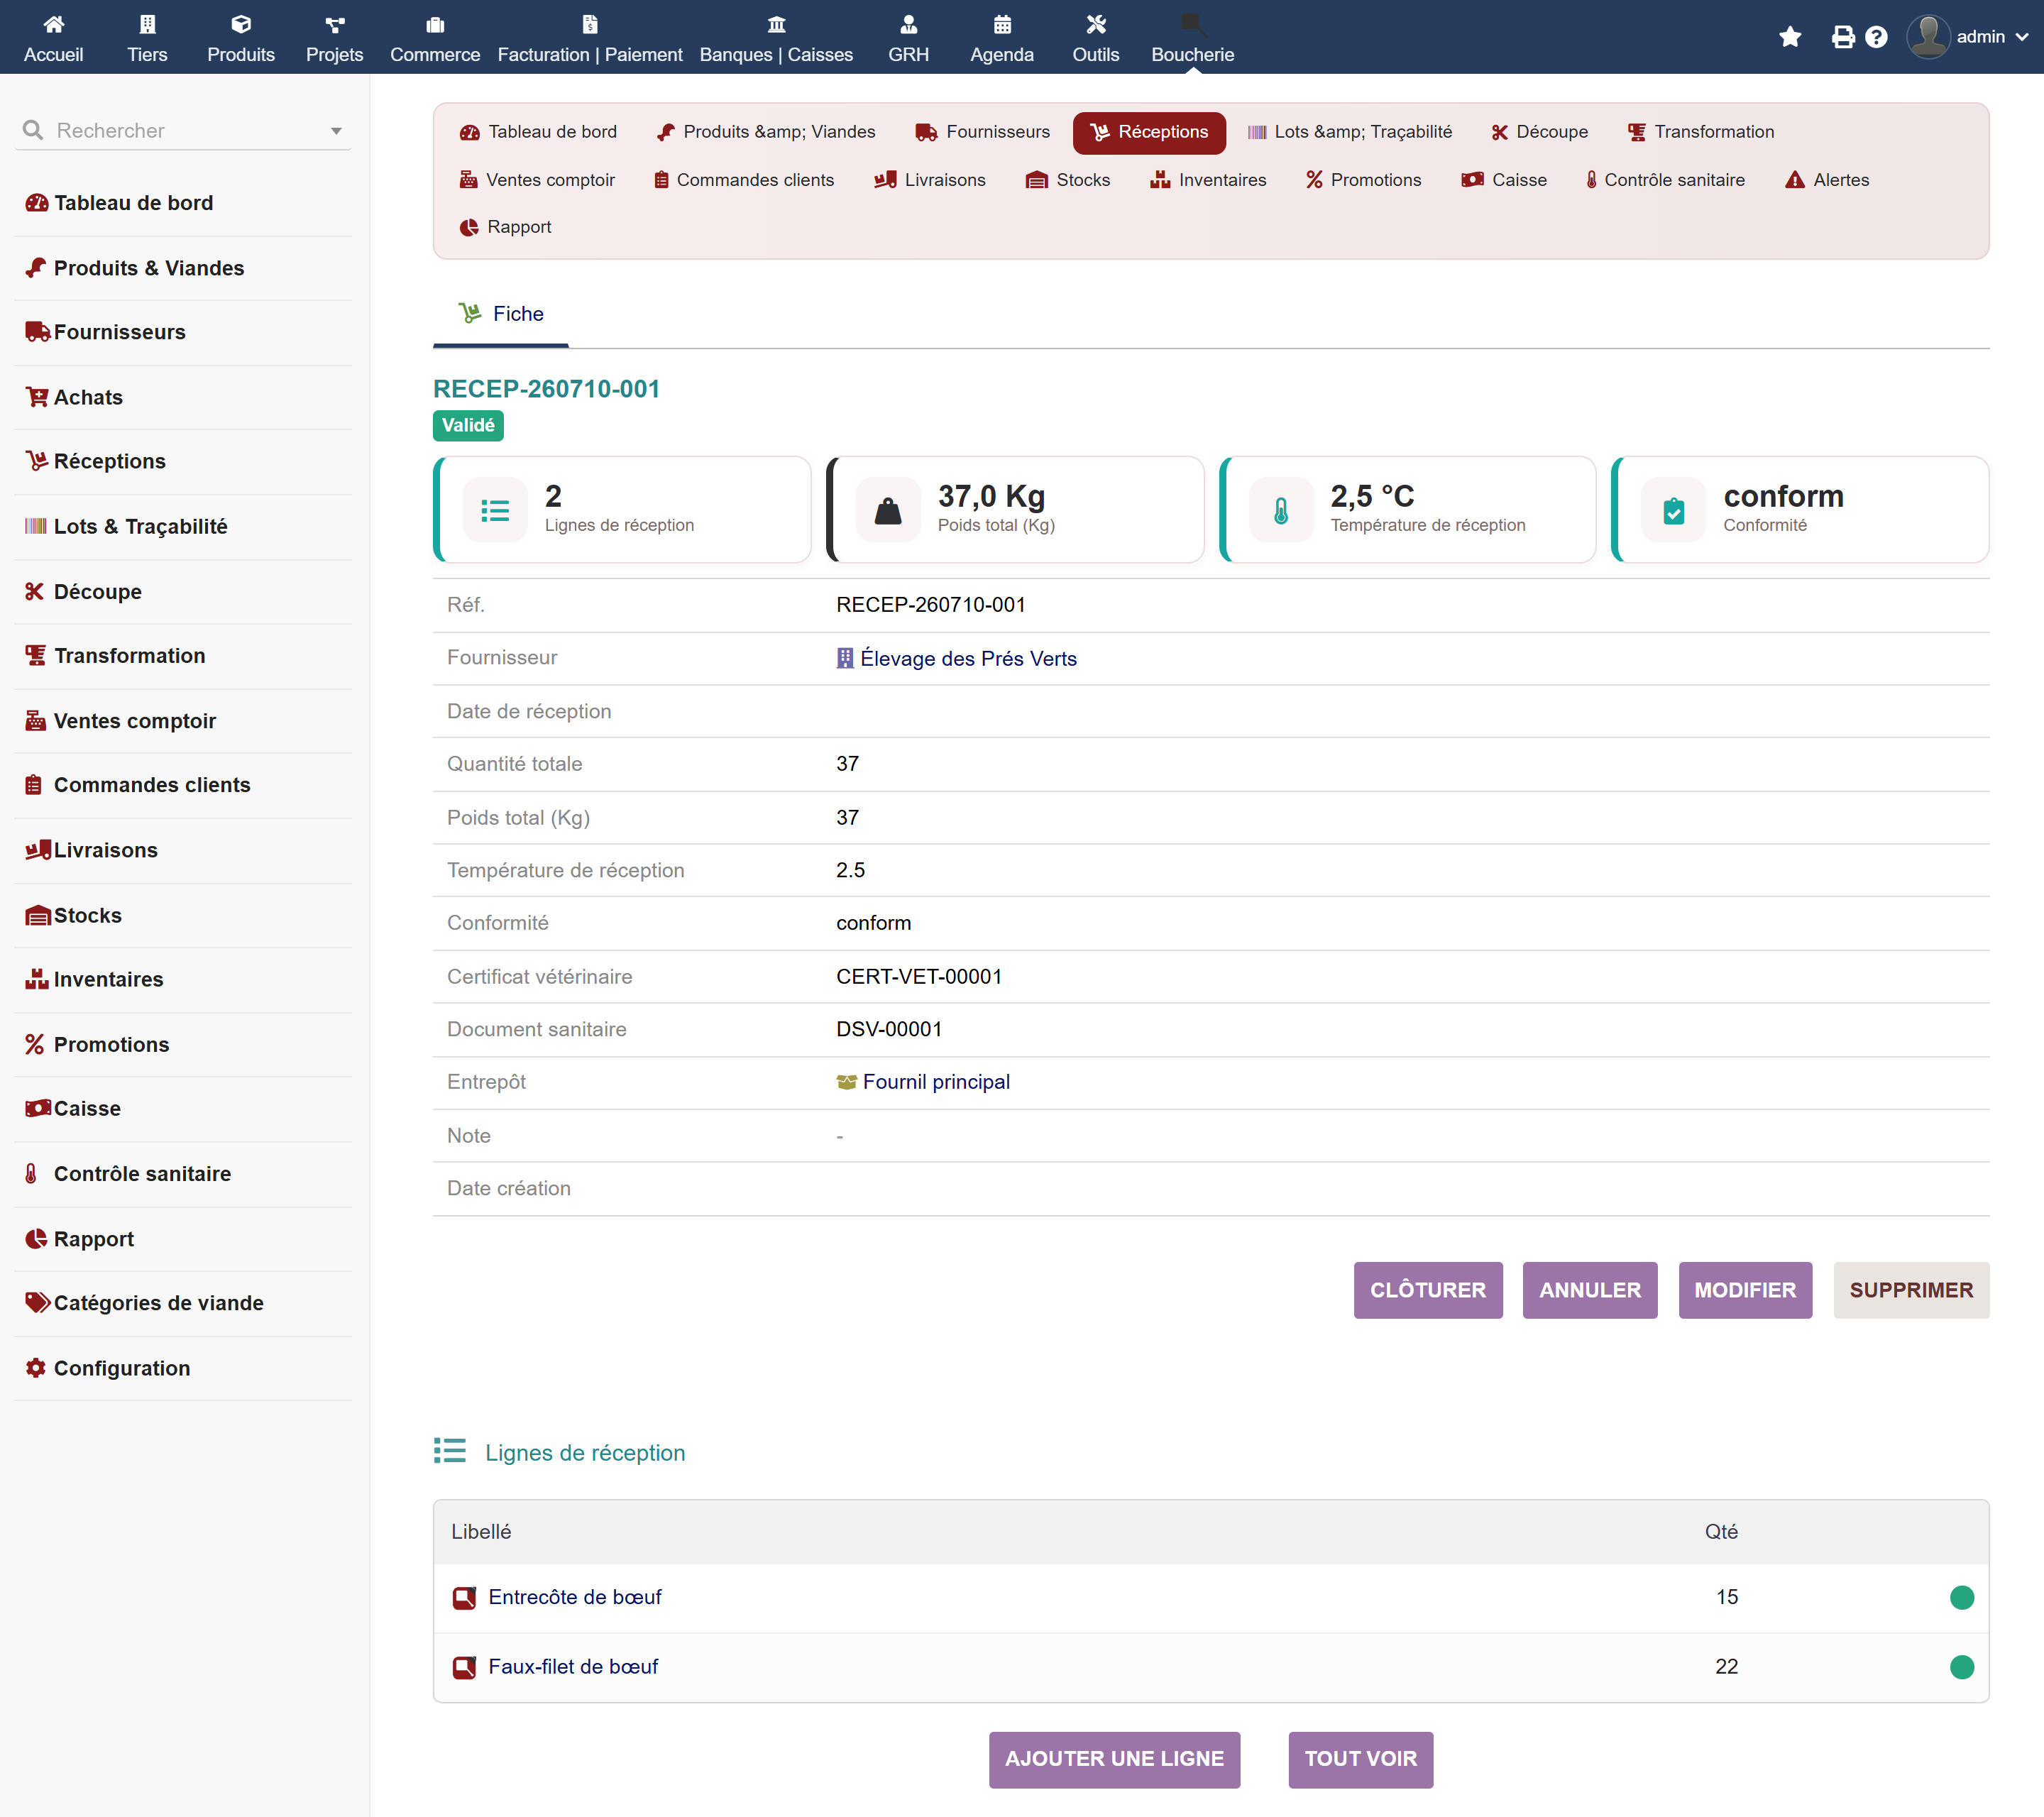Click the thermometer icon on temperature card

click(1280, 510)
